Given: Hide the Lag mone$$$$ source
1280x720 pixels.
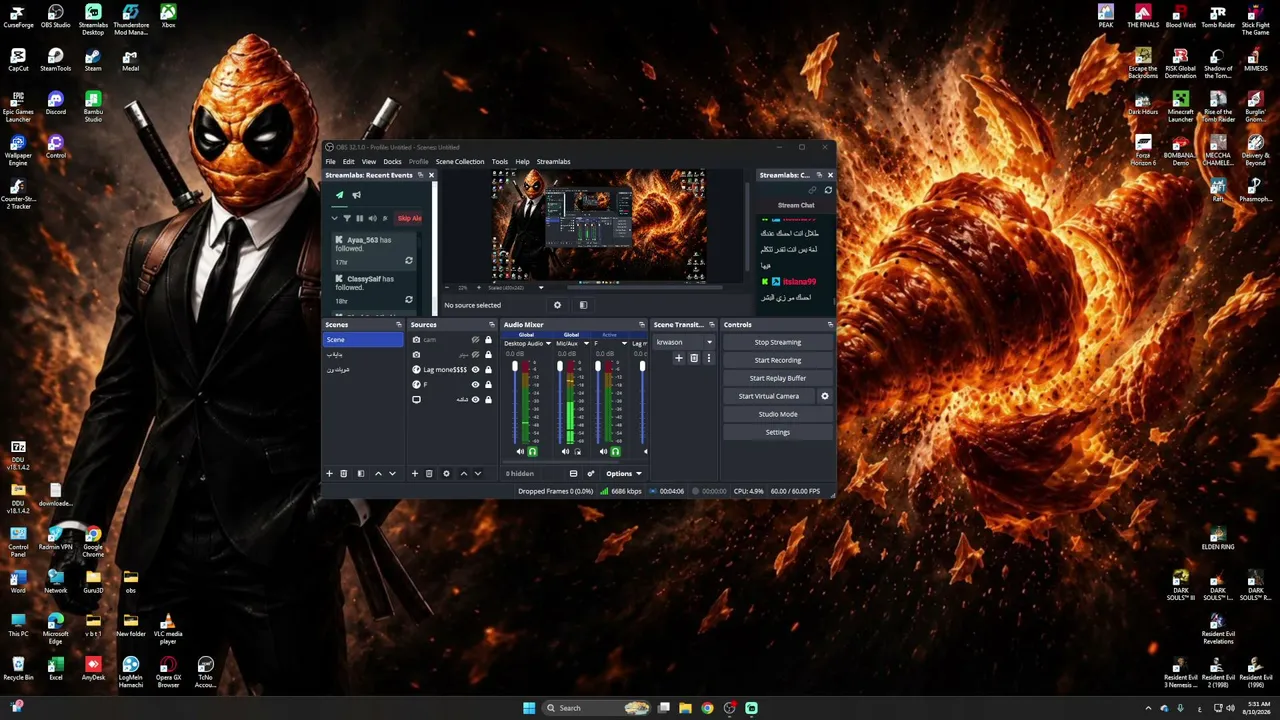Looking at the screenshot, I should 475,370.
